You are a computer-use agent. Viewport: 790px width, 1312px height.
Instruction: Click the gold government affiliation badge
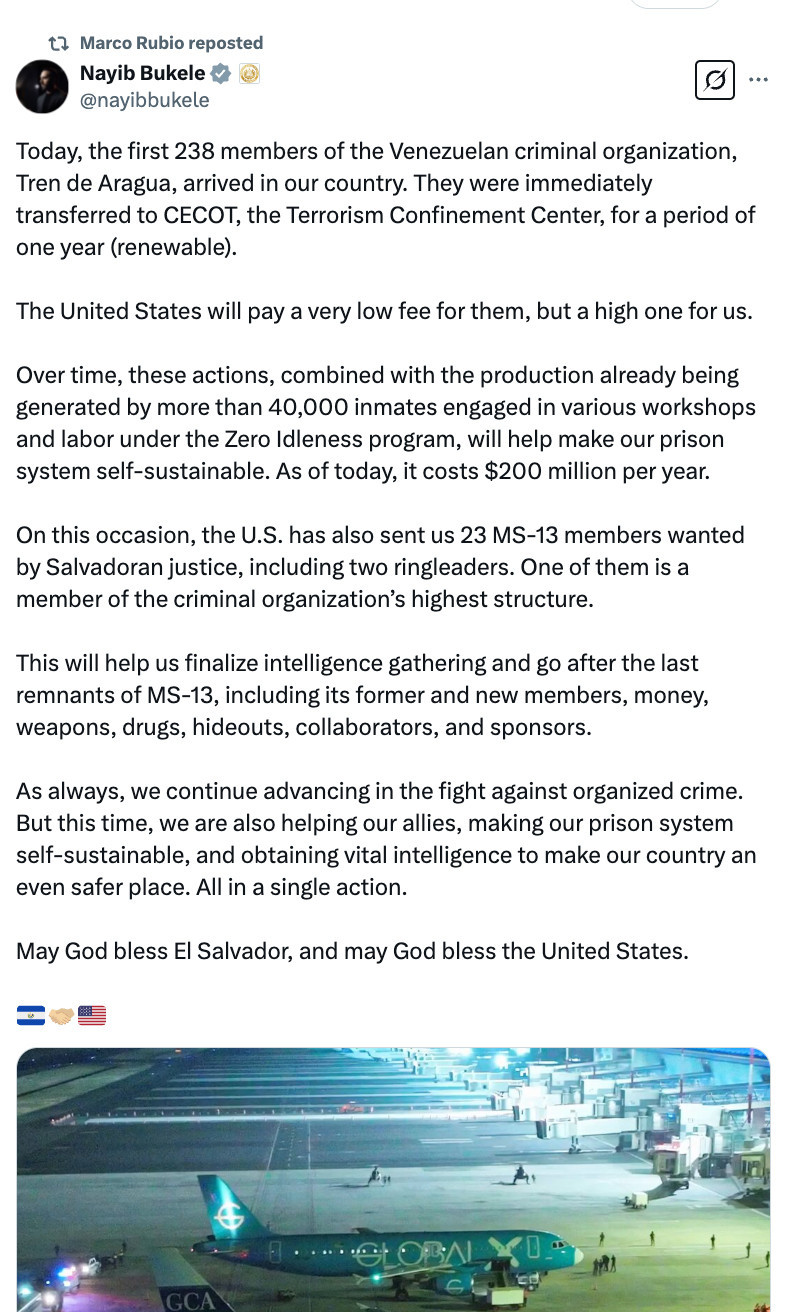[249, 73]
